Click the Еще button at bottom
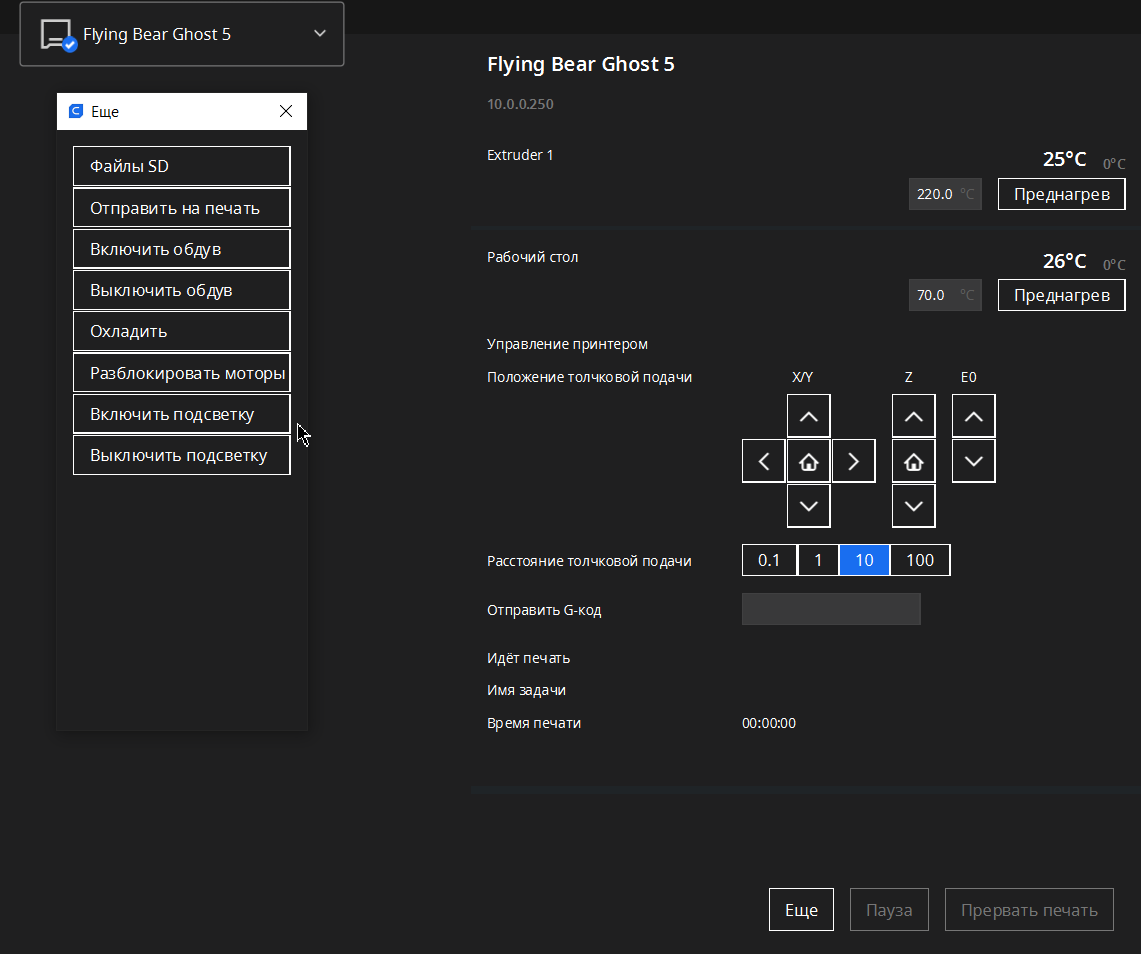 pyautogui.click(x=801, y=910)
